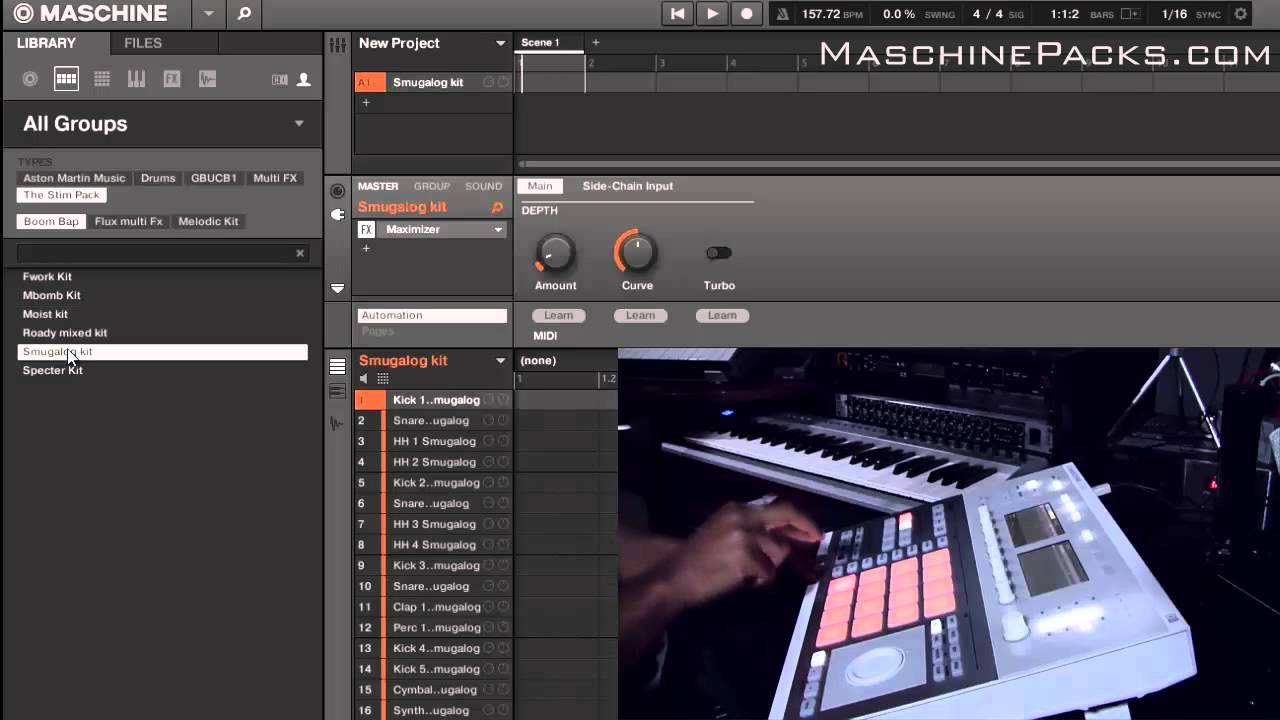
Task: Click the pad view grid icon under Smugalog kit
Action: (x=382, y=379)
